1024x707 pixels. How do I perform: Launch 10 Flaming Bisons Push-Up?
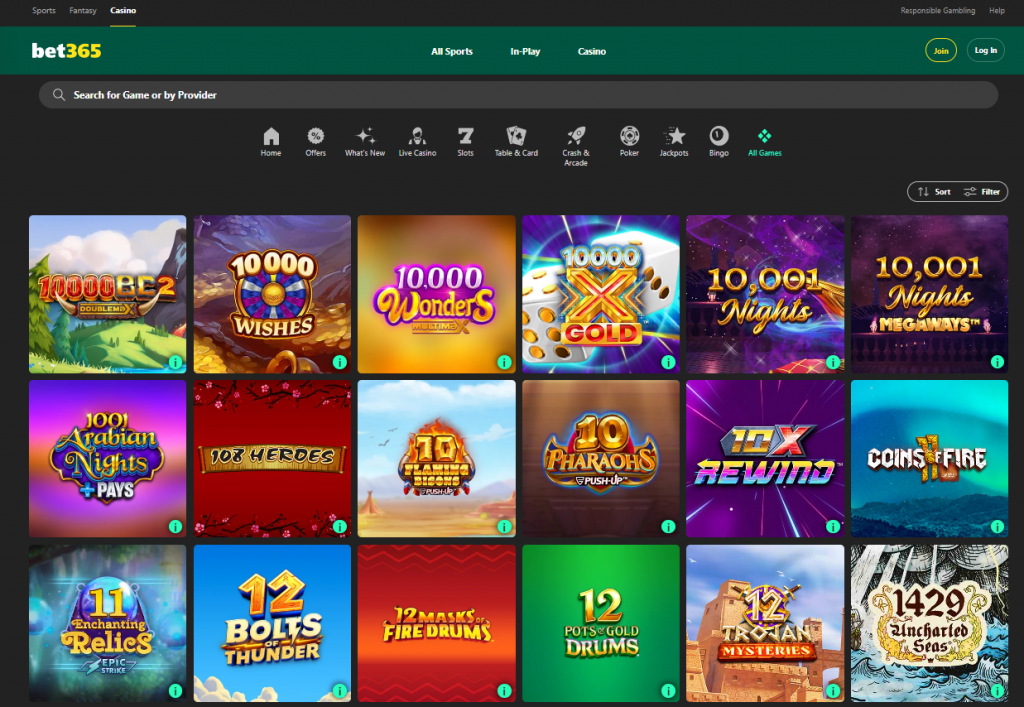click(436, 458)
